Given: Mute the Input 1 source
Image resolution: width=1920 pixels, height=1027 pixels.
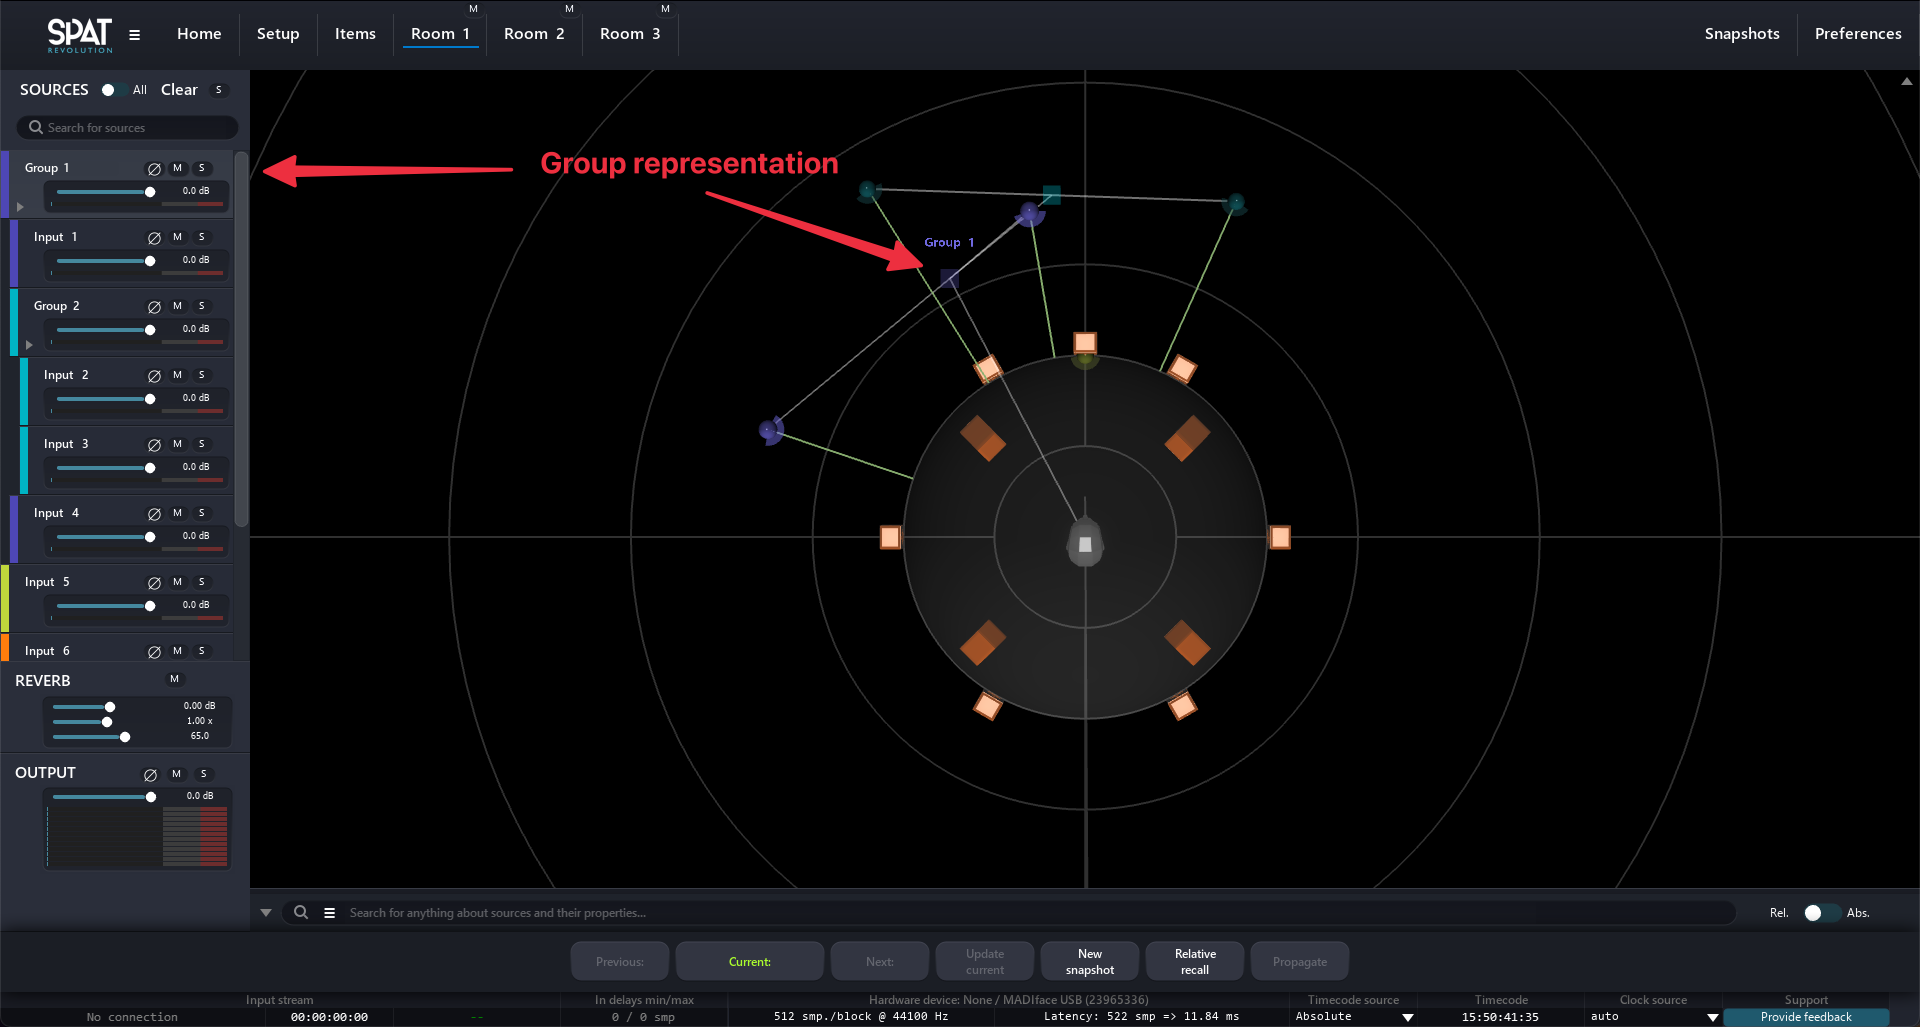Looking at the screenshot, I should (177, 237).
